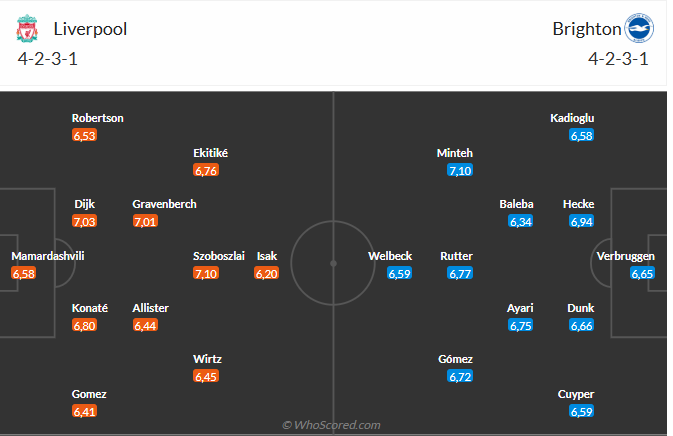Click Cuyper's 6,59 rating badge

(x=581, y=411)
